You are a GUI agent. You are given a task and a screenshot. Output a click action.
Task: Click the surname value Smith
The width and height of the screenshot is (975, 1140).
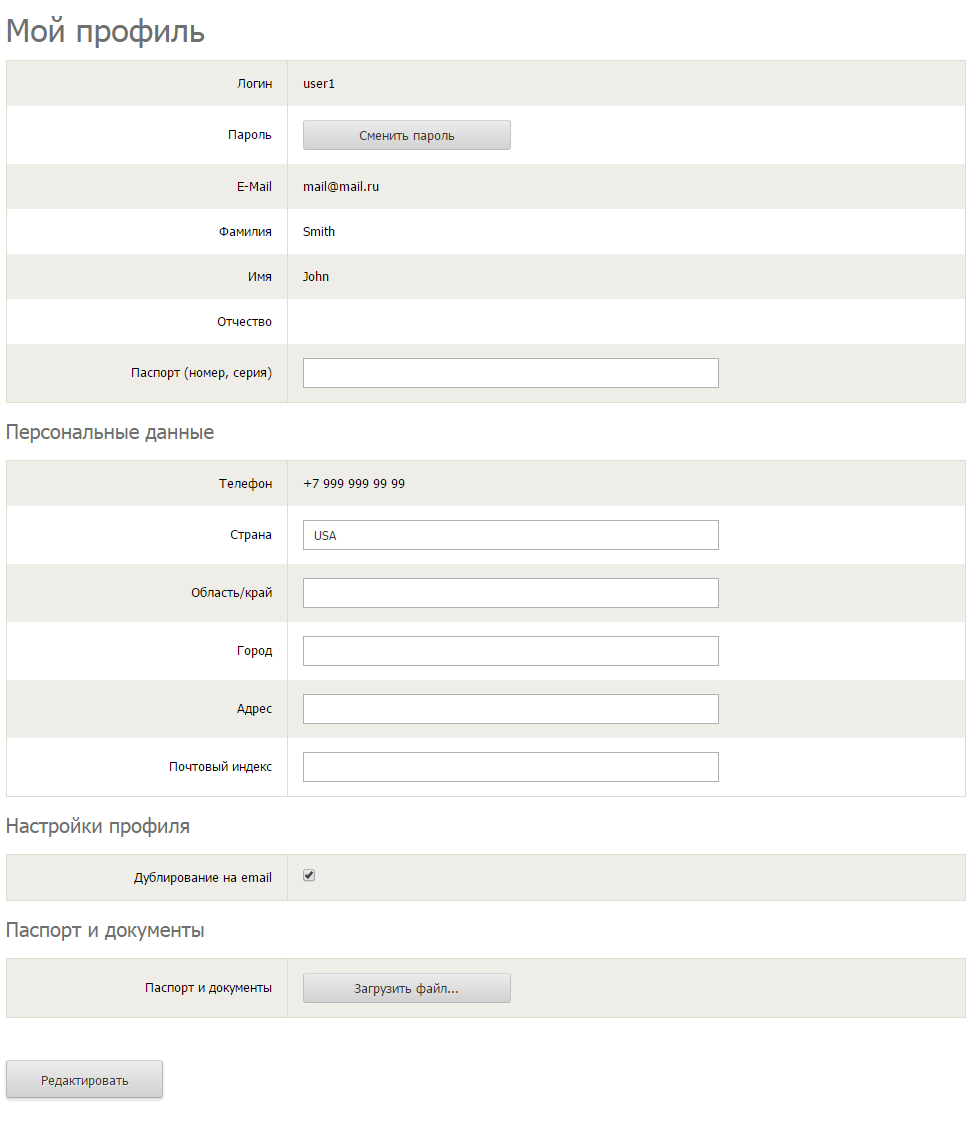(x=319, y=232)
